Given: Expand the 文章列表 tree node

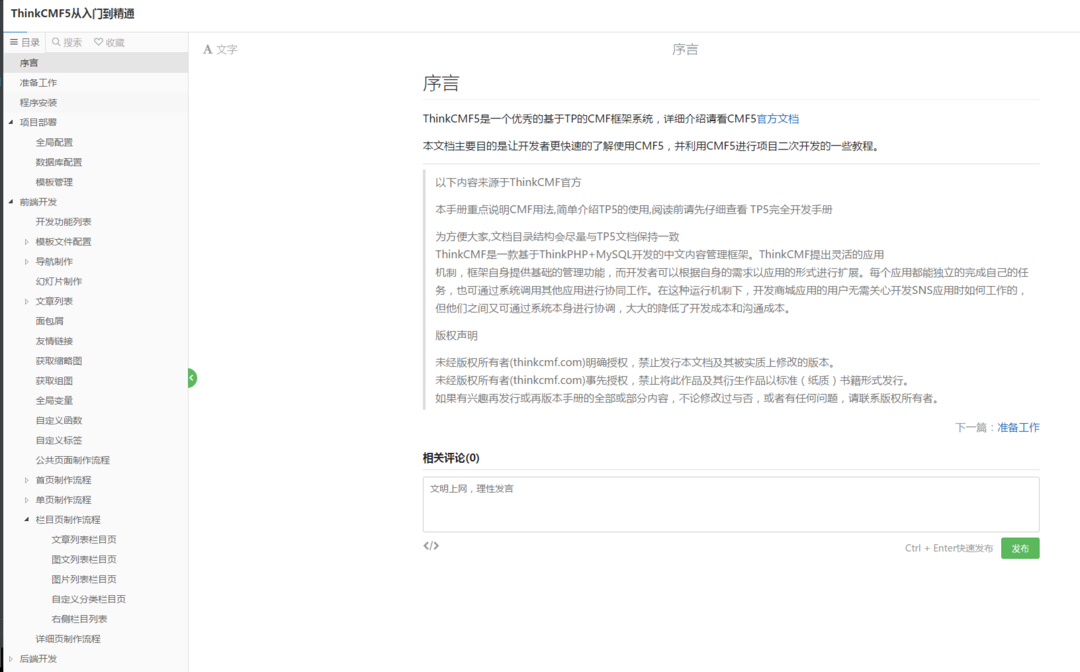Looking at the screenshot, I should click(x=27, y=301).
